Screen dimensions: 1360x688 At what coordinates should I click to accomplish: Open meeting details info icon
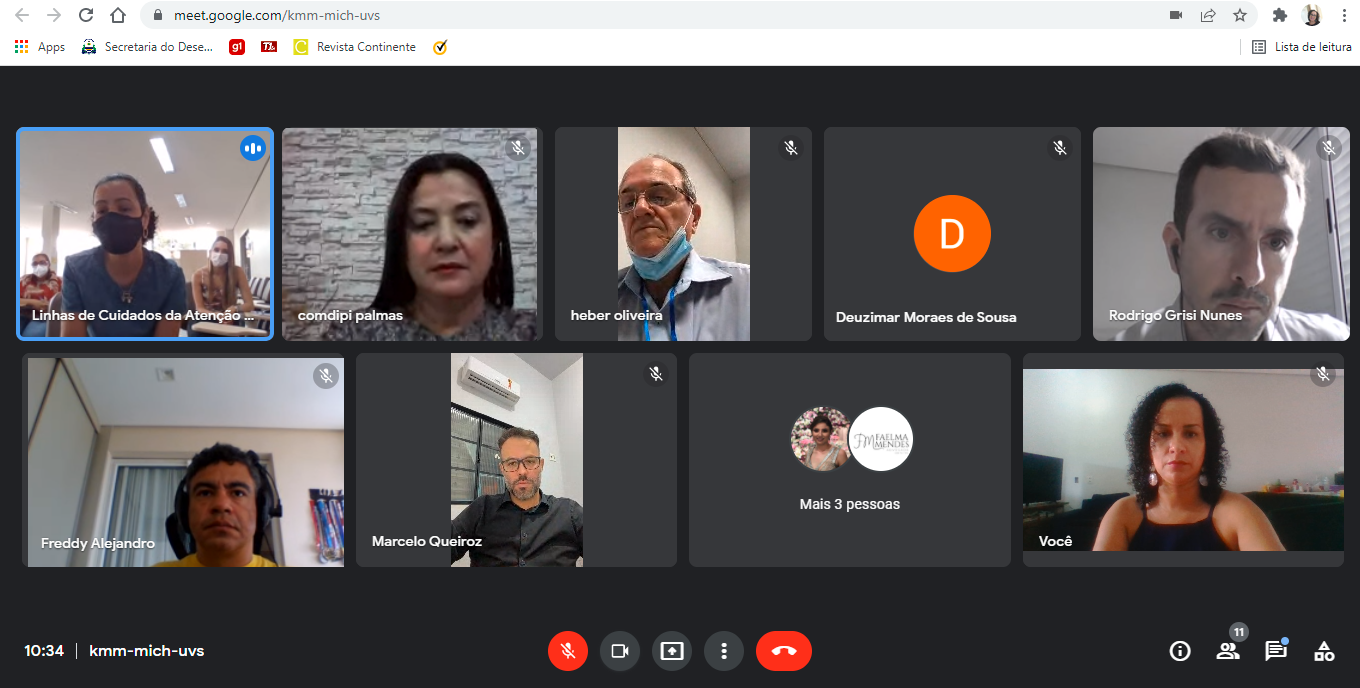tap(1180, 651)
